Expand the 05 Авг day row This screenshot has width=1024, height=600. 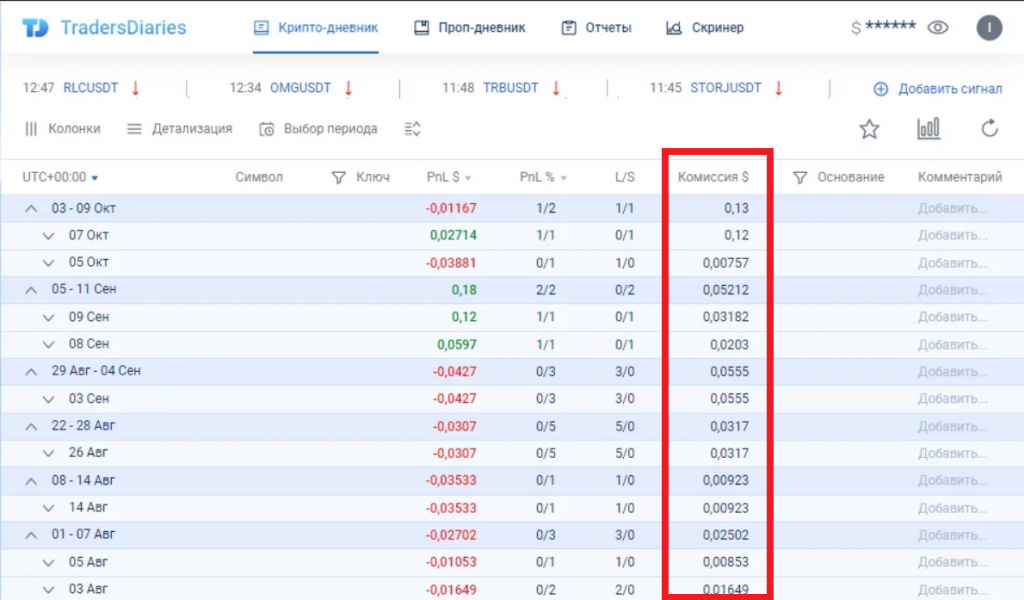click(x=48, y=562)
